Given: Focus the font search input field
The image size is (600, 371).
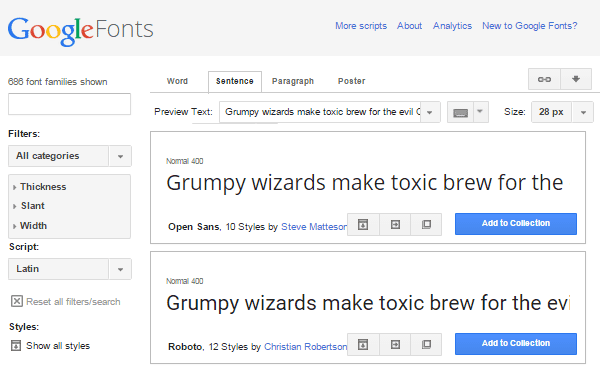Looking at the screenshot, I should pos(70,104).
